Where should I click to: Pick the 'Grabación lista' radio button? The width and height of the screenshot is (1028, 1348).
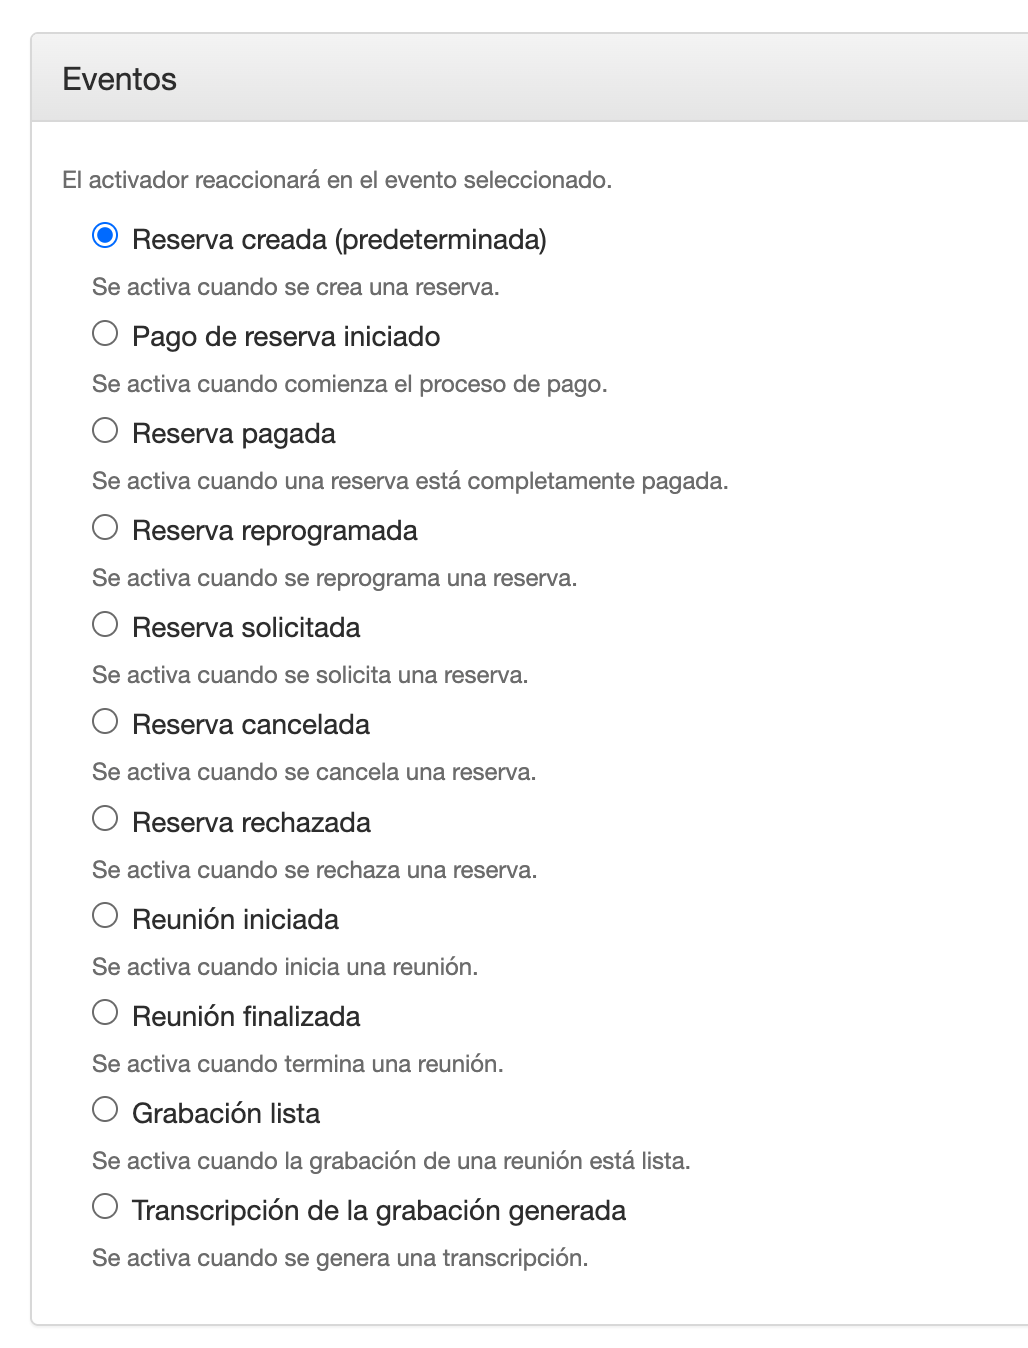[x=105, y=1110]
